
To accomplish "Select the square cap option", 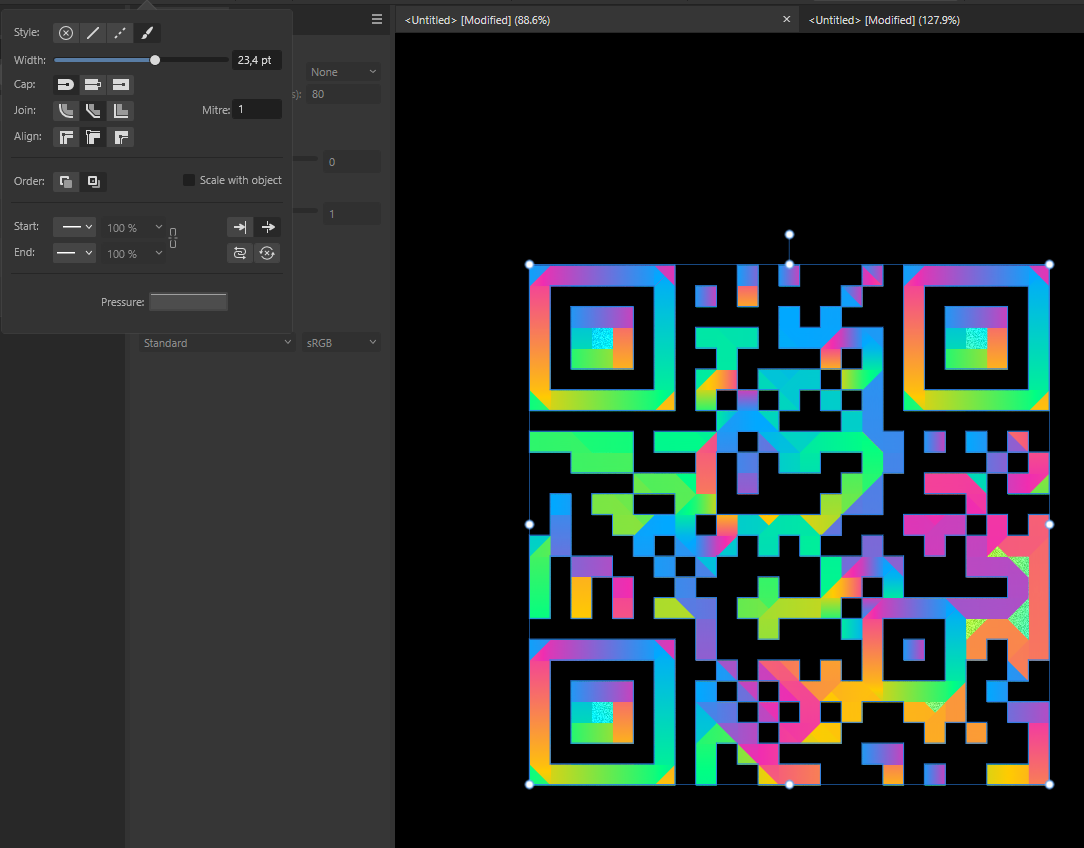I will 120,85.
